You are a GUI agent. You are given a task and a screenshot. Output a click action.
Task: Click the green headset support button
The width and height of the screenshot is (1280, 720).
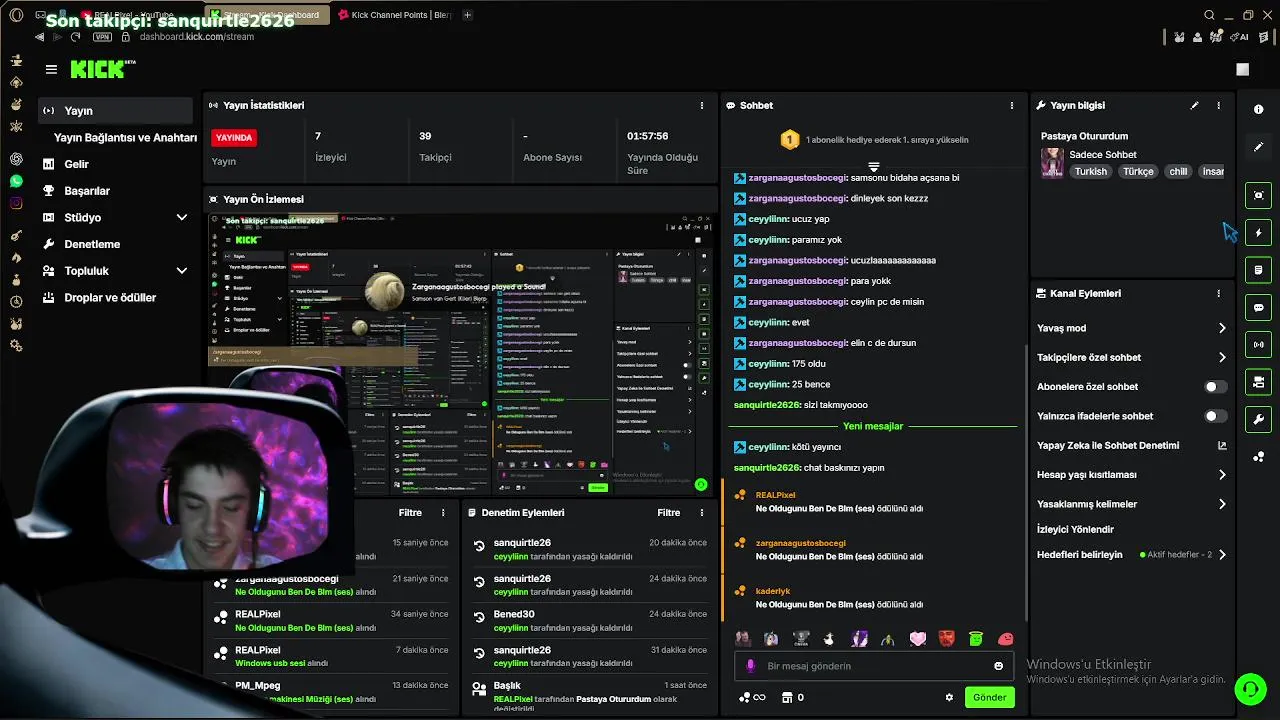pyautogui.click(x=1249, y=688)
